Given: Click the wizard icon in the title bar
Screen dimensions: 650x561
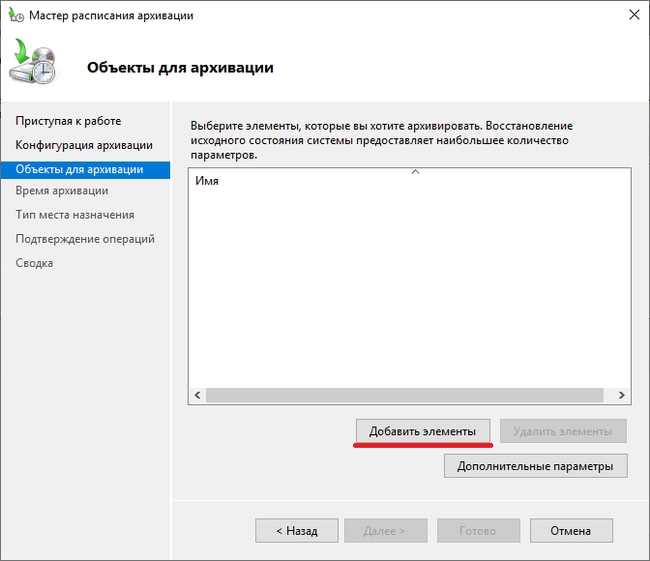Looking at the screenshot, I should click(x=16, y=16).
